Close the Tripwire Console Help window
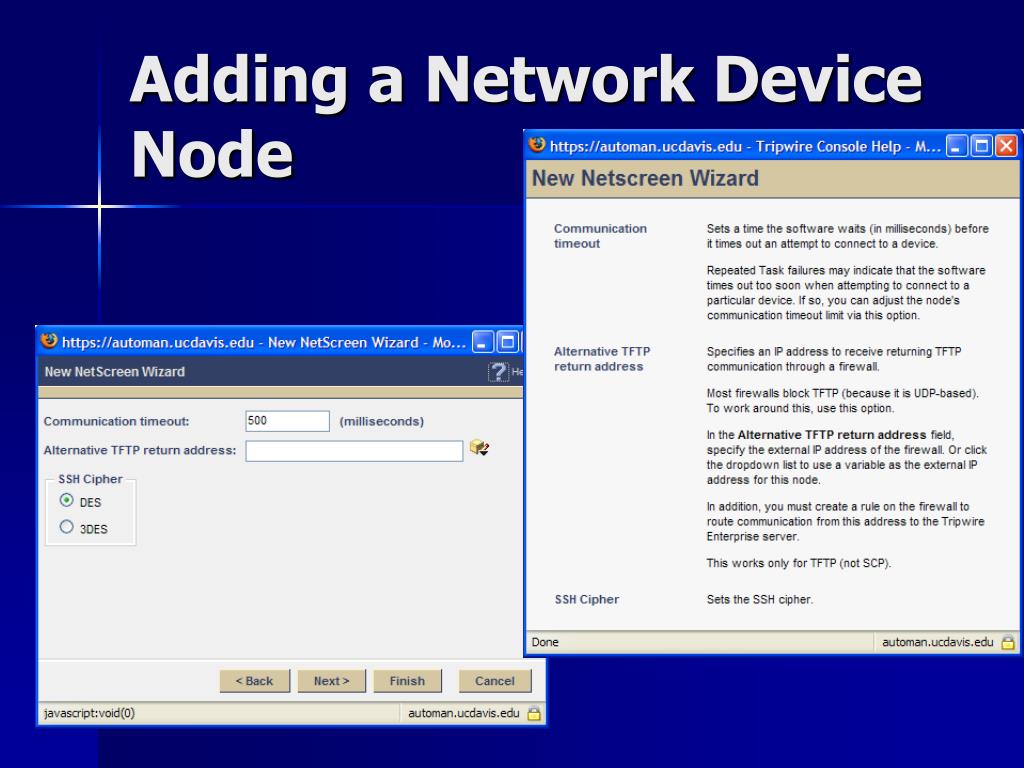The image size is (1024, 768). [1006, 146]
